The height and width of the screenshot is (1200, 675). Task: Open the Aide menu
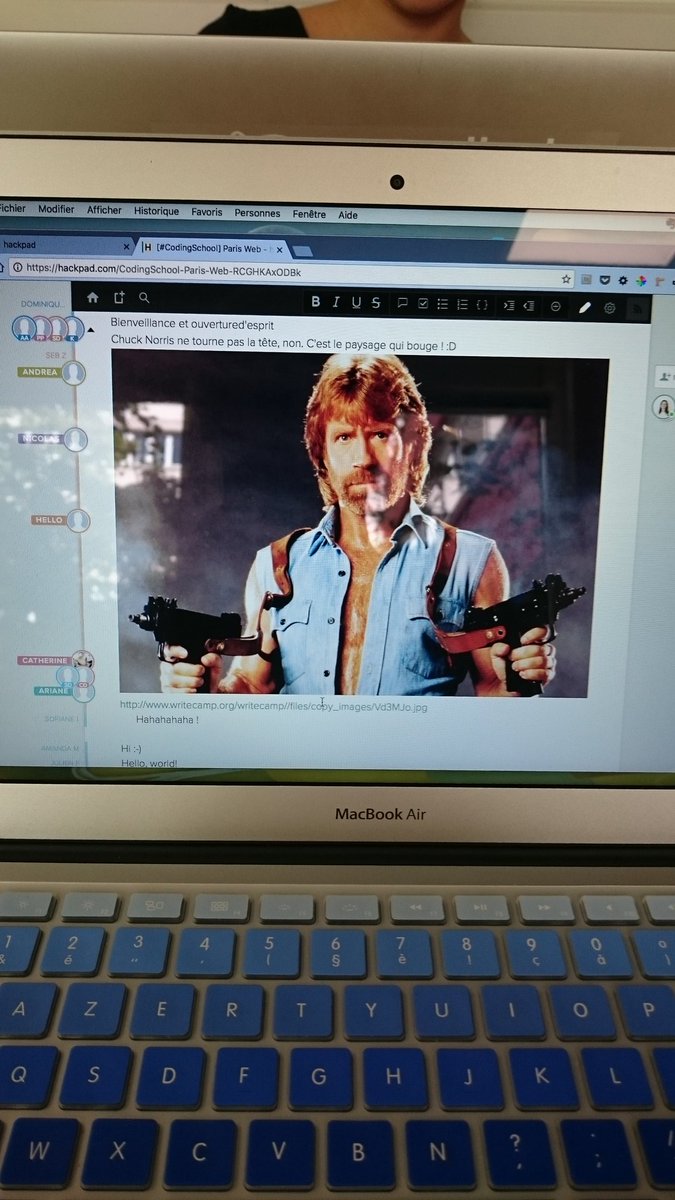coord(348,215)
